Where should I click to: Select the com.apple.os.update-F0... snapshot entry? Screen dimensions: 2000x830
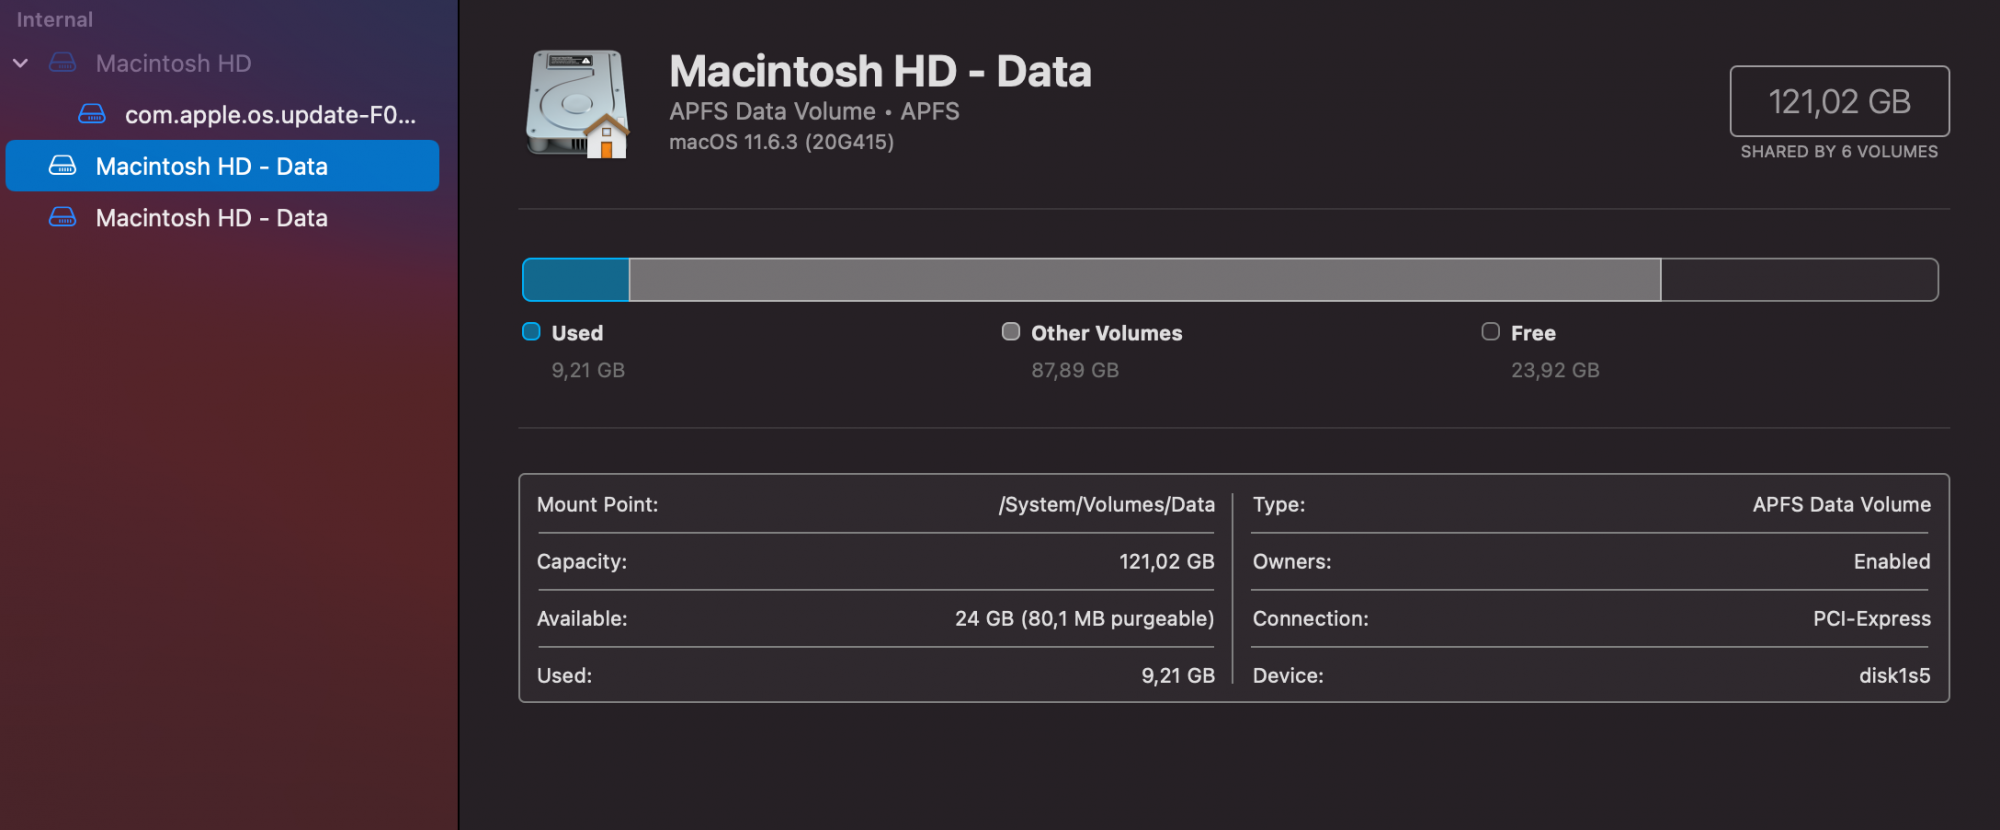270,115
